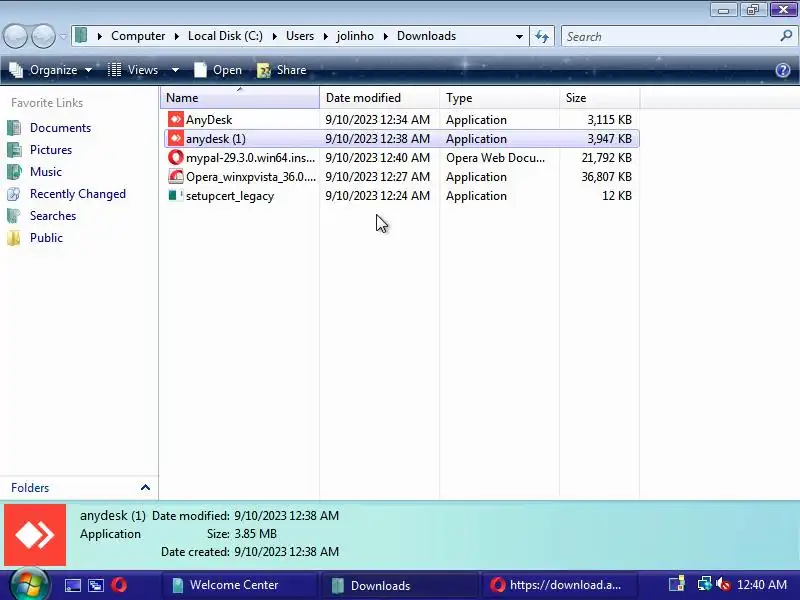Screen dimensions: 800x600
Task: Minimize the Downloads window
Action: pos(723,10)
